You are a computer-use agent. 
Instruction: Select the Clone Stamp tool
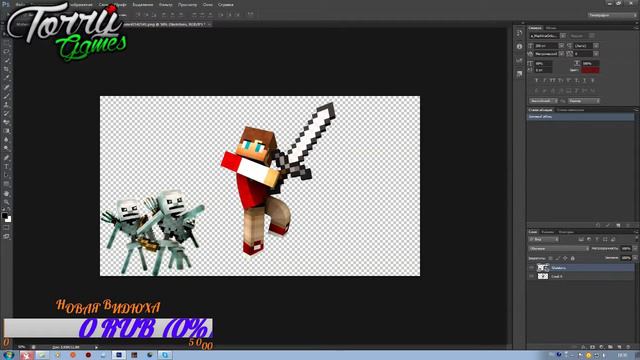tap(7, 104)
